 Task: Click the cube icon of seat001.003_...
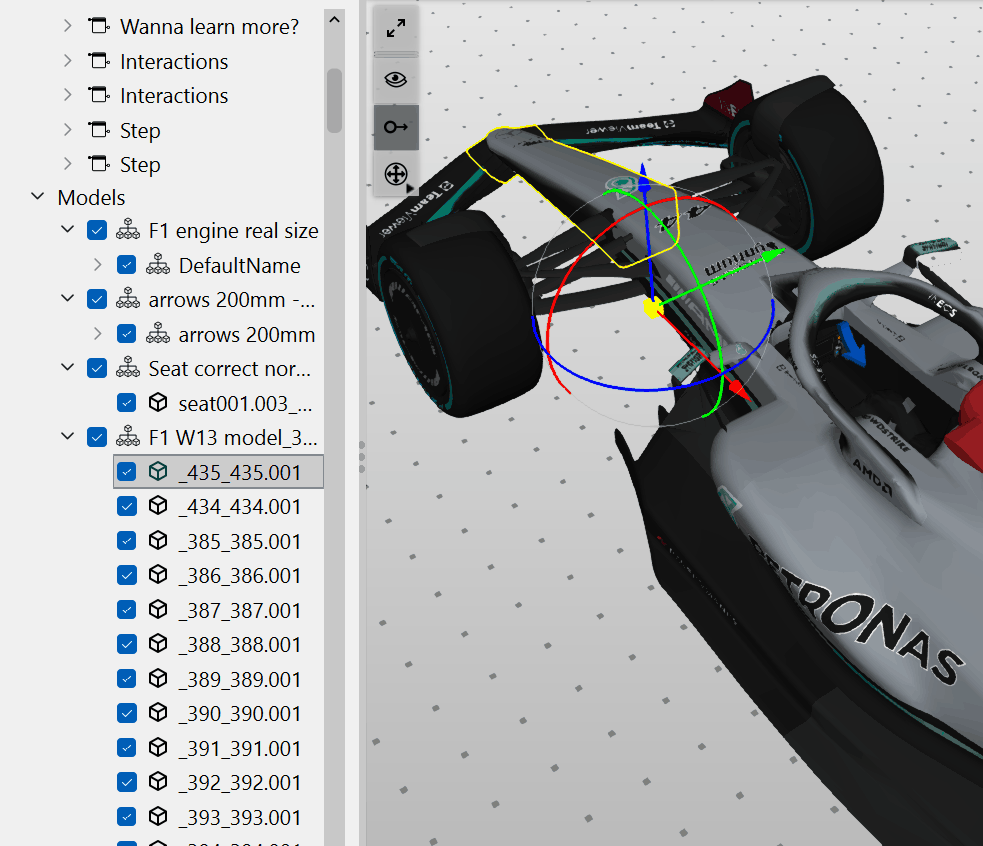[x=158, y=403]
